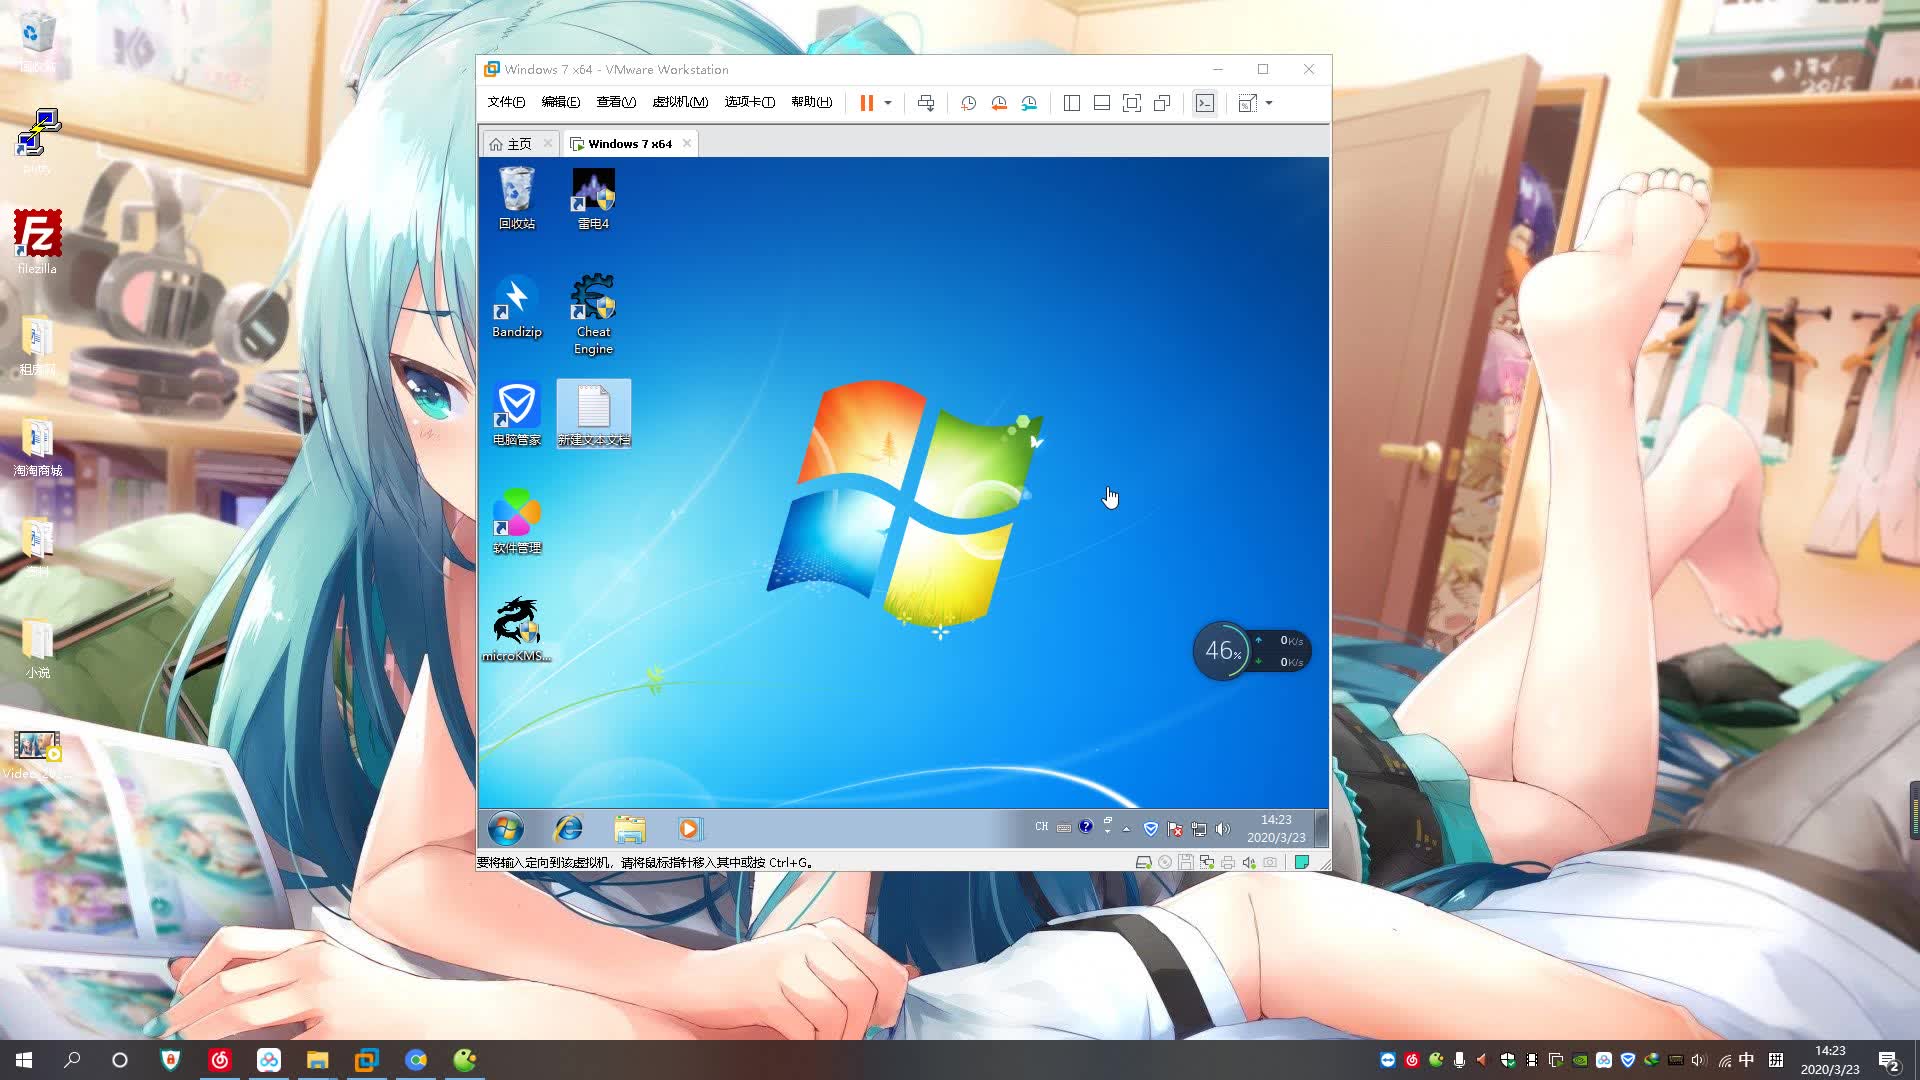Toggle the library sidebar view
The width and height of the screenshot is (1920, 1080).
click(x=1071, y=103)
